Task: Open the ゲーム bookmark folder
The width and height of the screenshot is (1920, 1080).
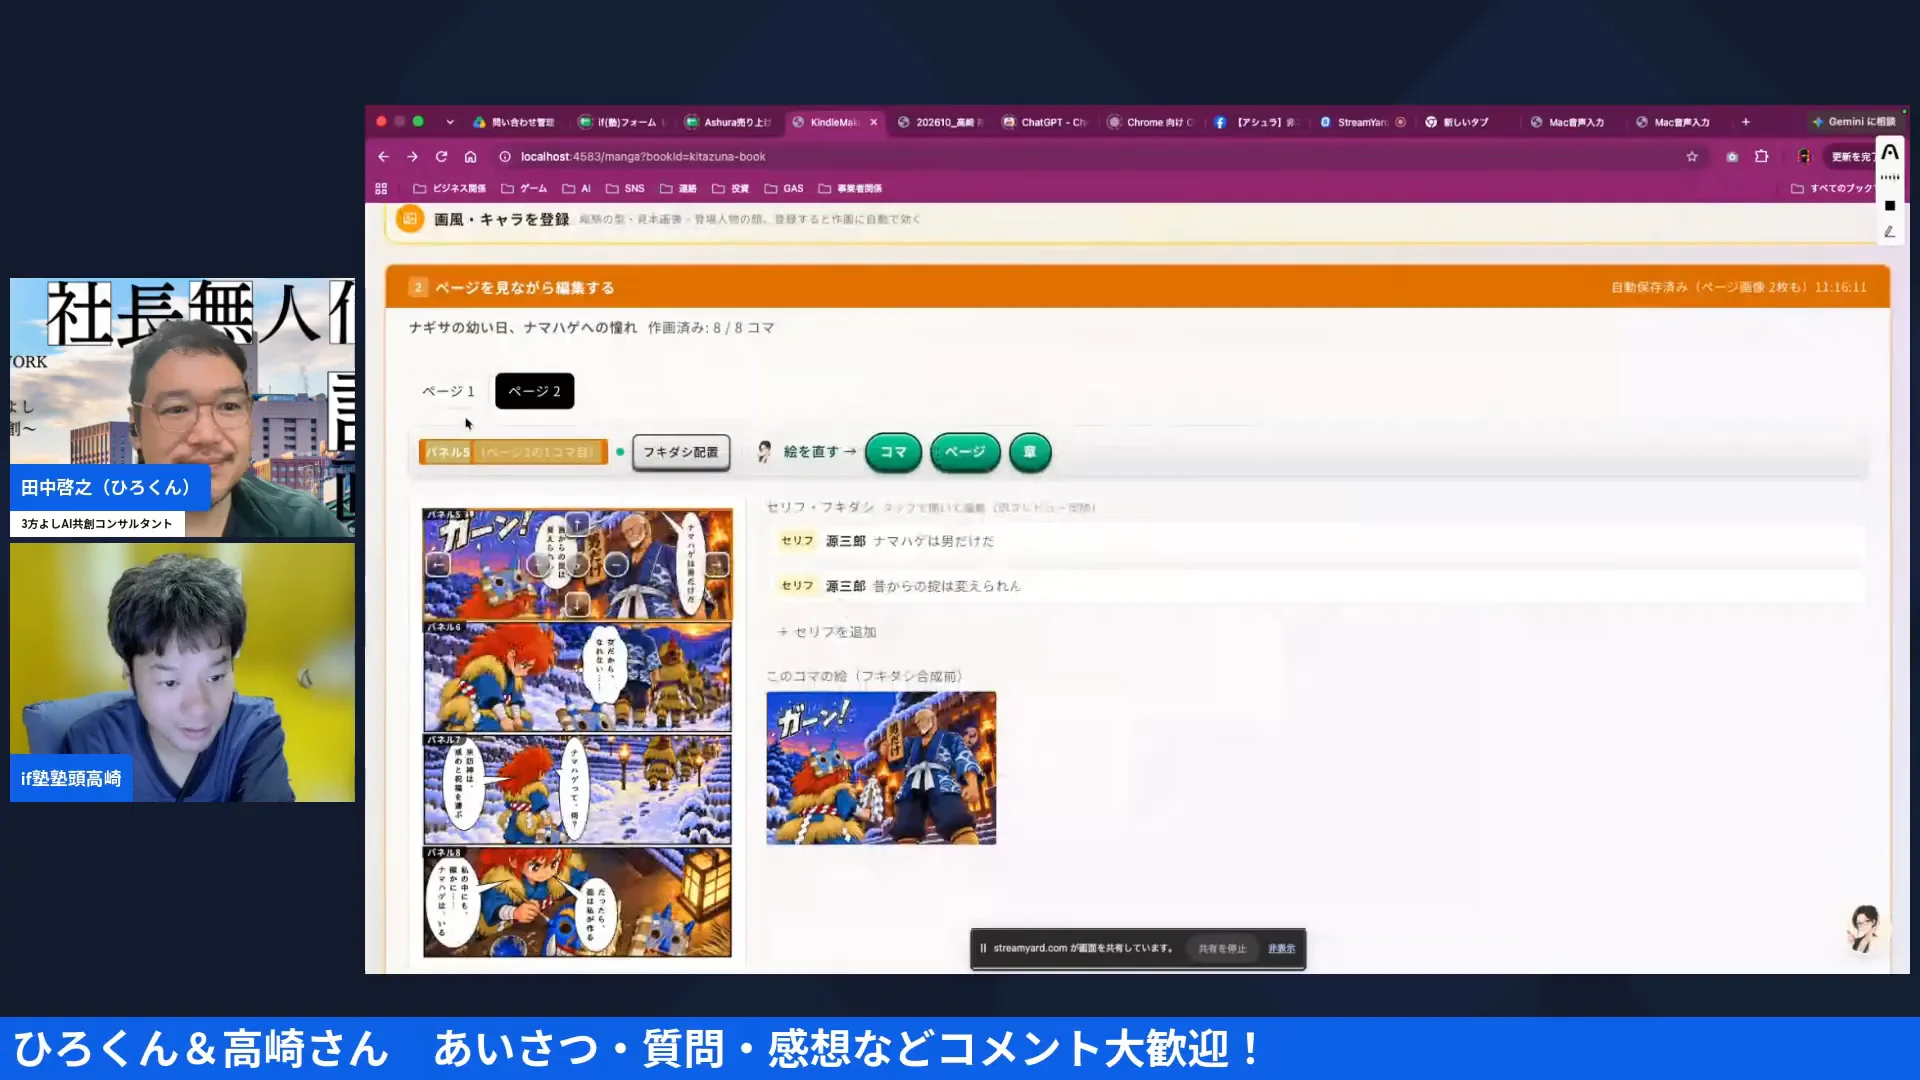Action: 524,188
